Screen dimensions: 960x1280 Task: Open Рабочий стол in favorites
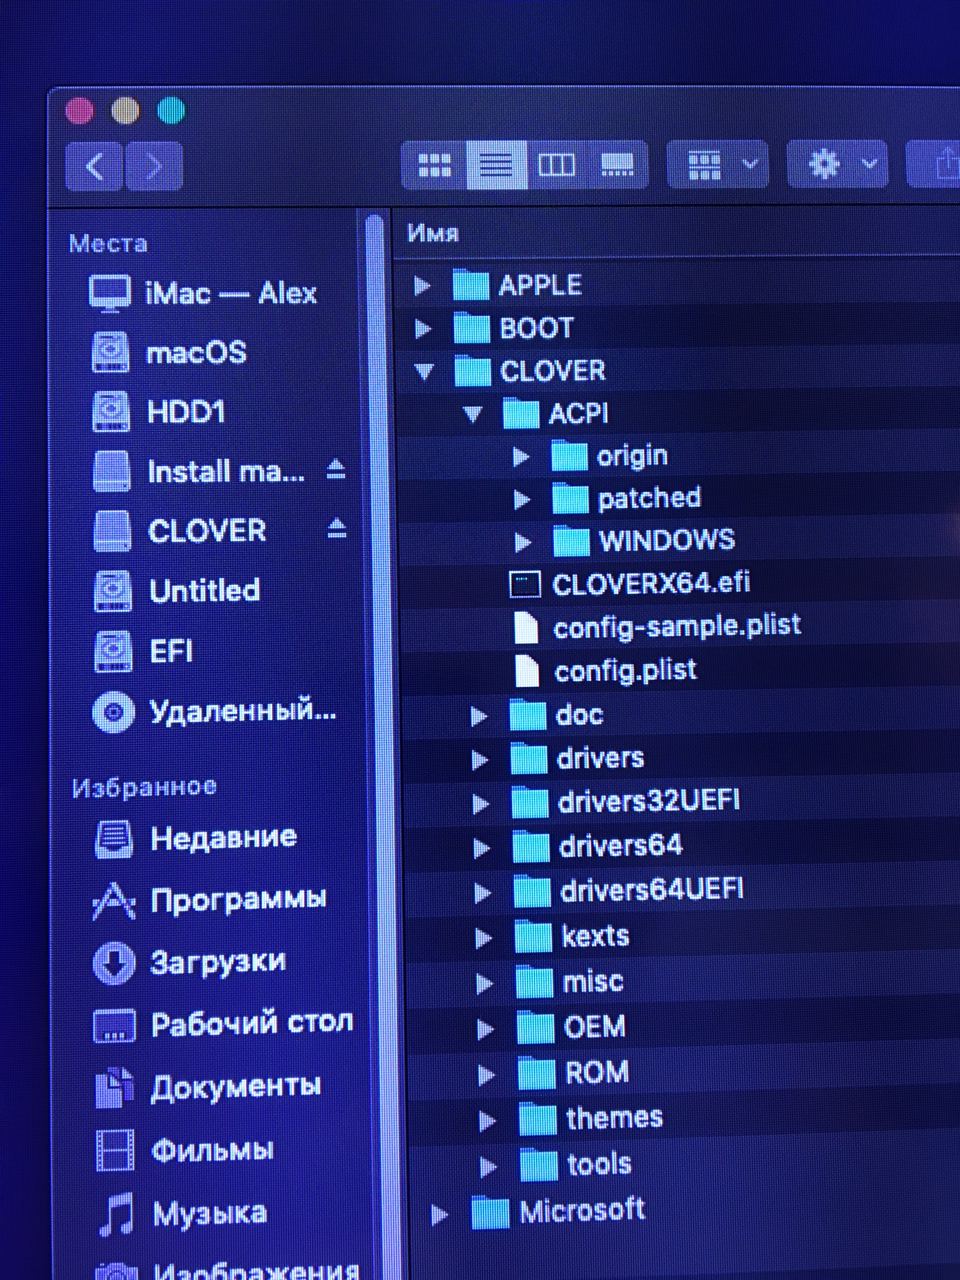pos(223,1024)
